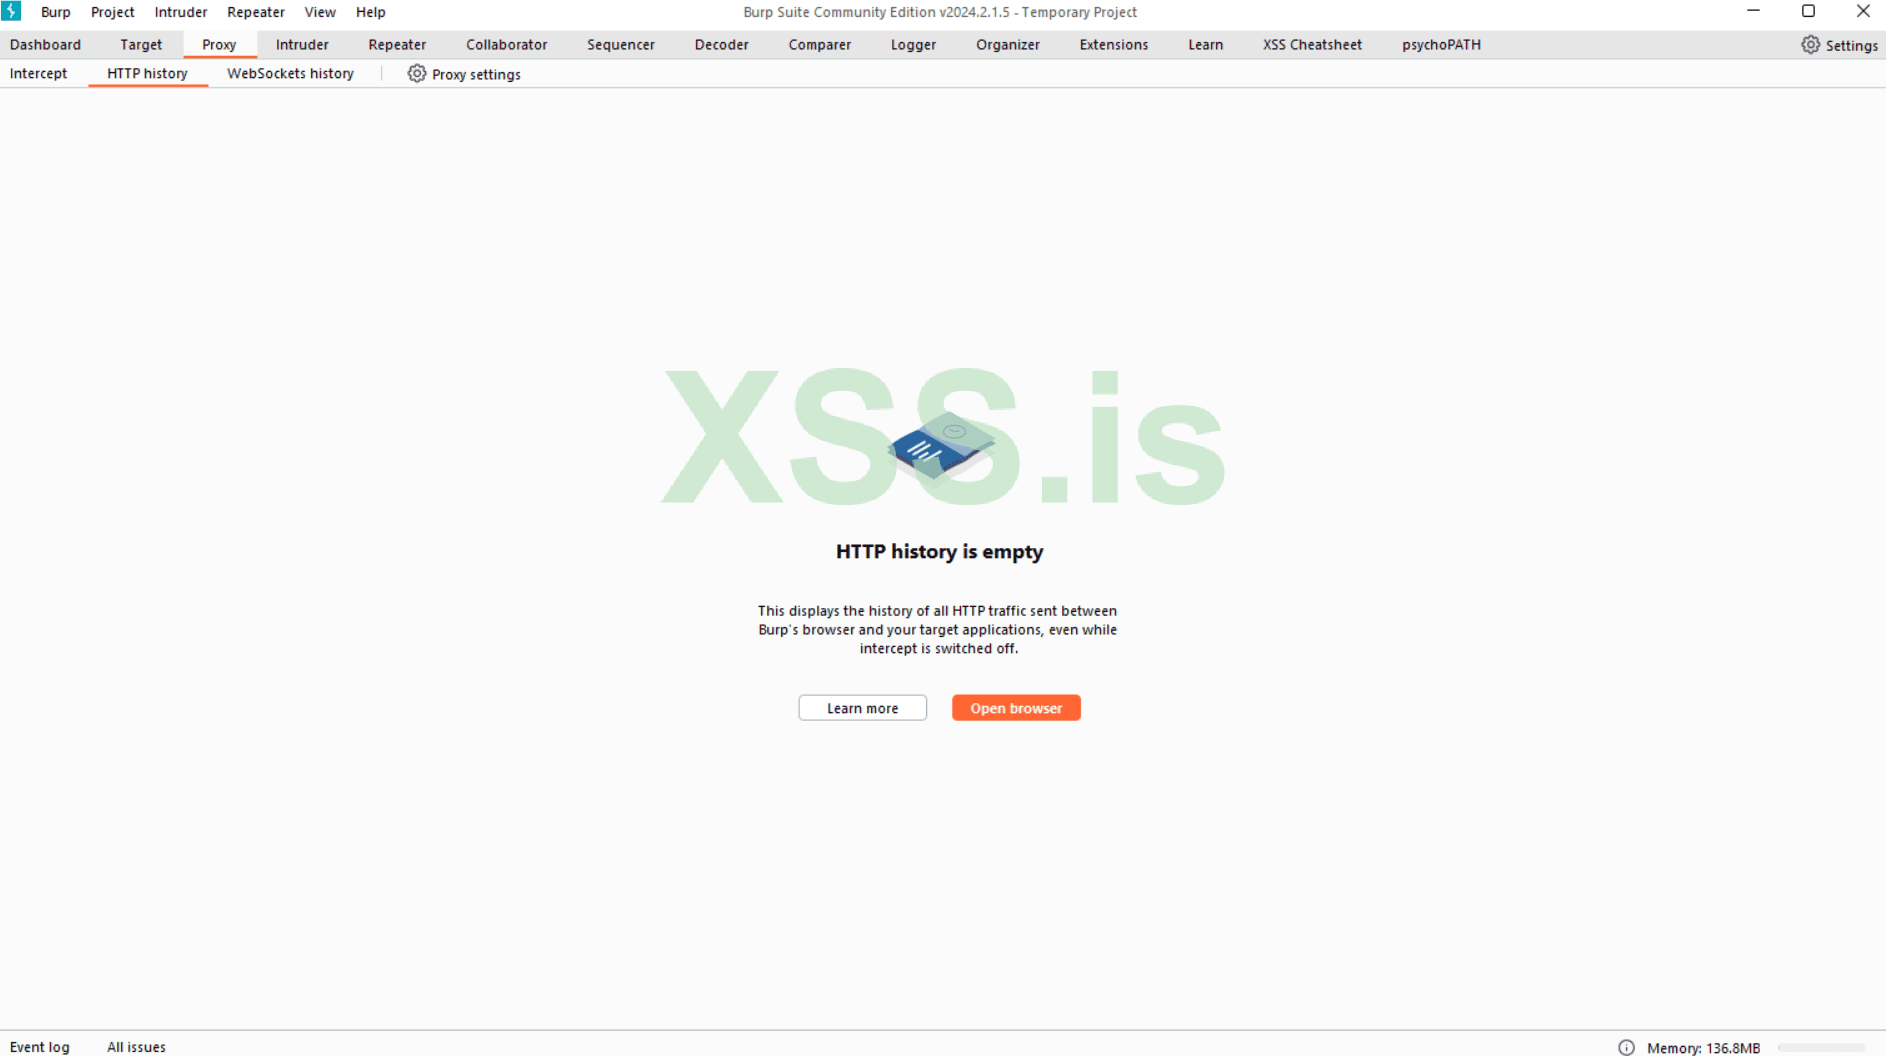The image size is (1886, 1056).
Task: Open the Logger tab
Action: click(914, 45)
